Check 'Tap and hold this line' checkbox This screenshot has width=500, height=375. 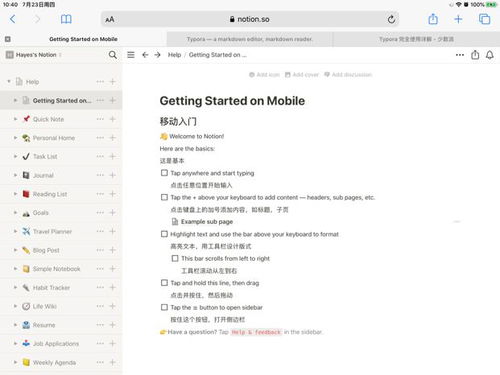point(164,283)
